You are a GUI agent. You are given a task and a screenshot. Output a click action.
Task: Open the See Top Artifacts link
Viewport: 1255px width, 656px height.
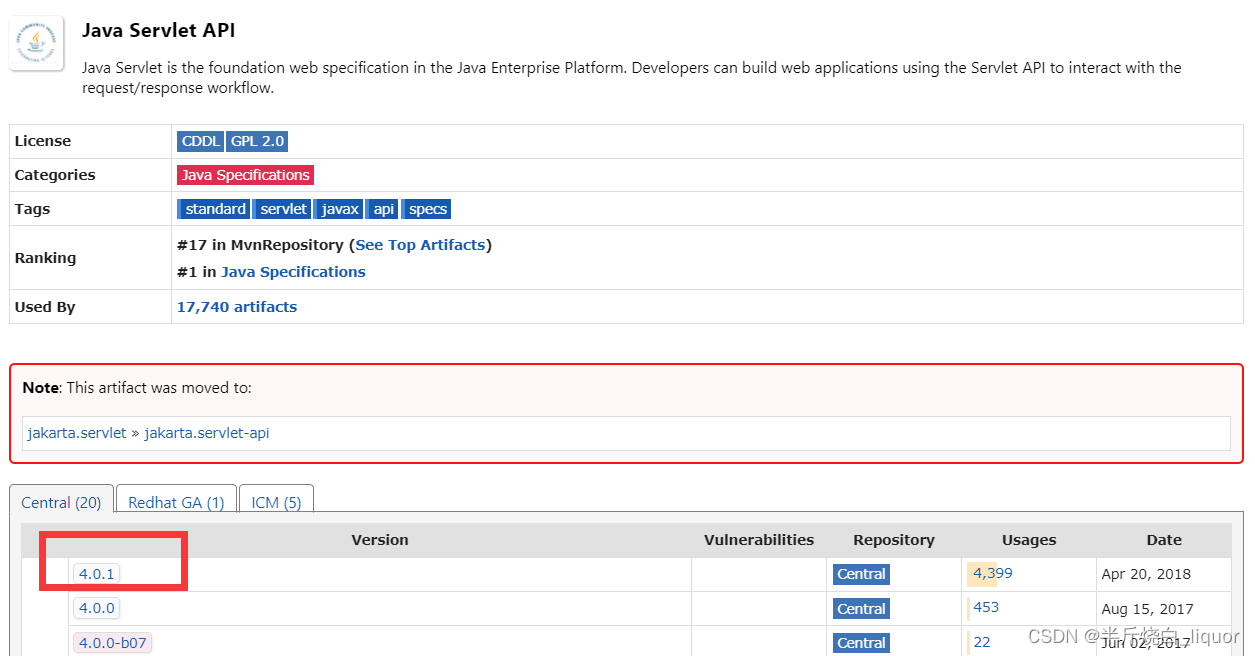coord(419,244)
